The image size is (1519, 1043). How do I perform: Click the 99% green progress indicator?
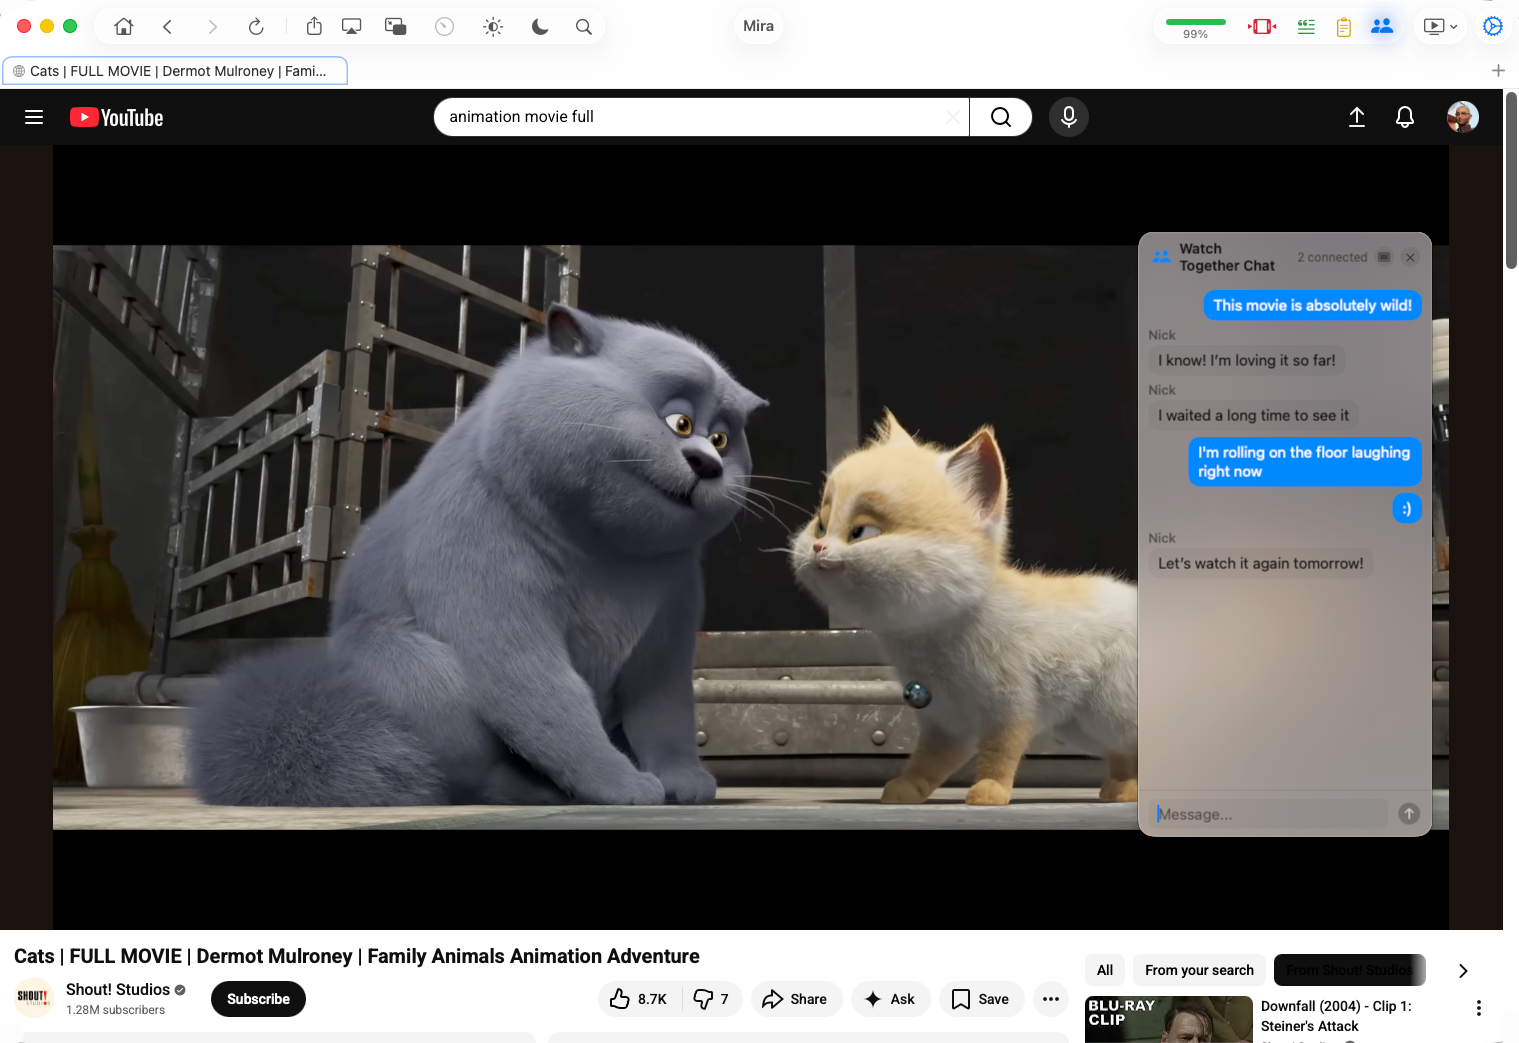pos(1196,27)
